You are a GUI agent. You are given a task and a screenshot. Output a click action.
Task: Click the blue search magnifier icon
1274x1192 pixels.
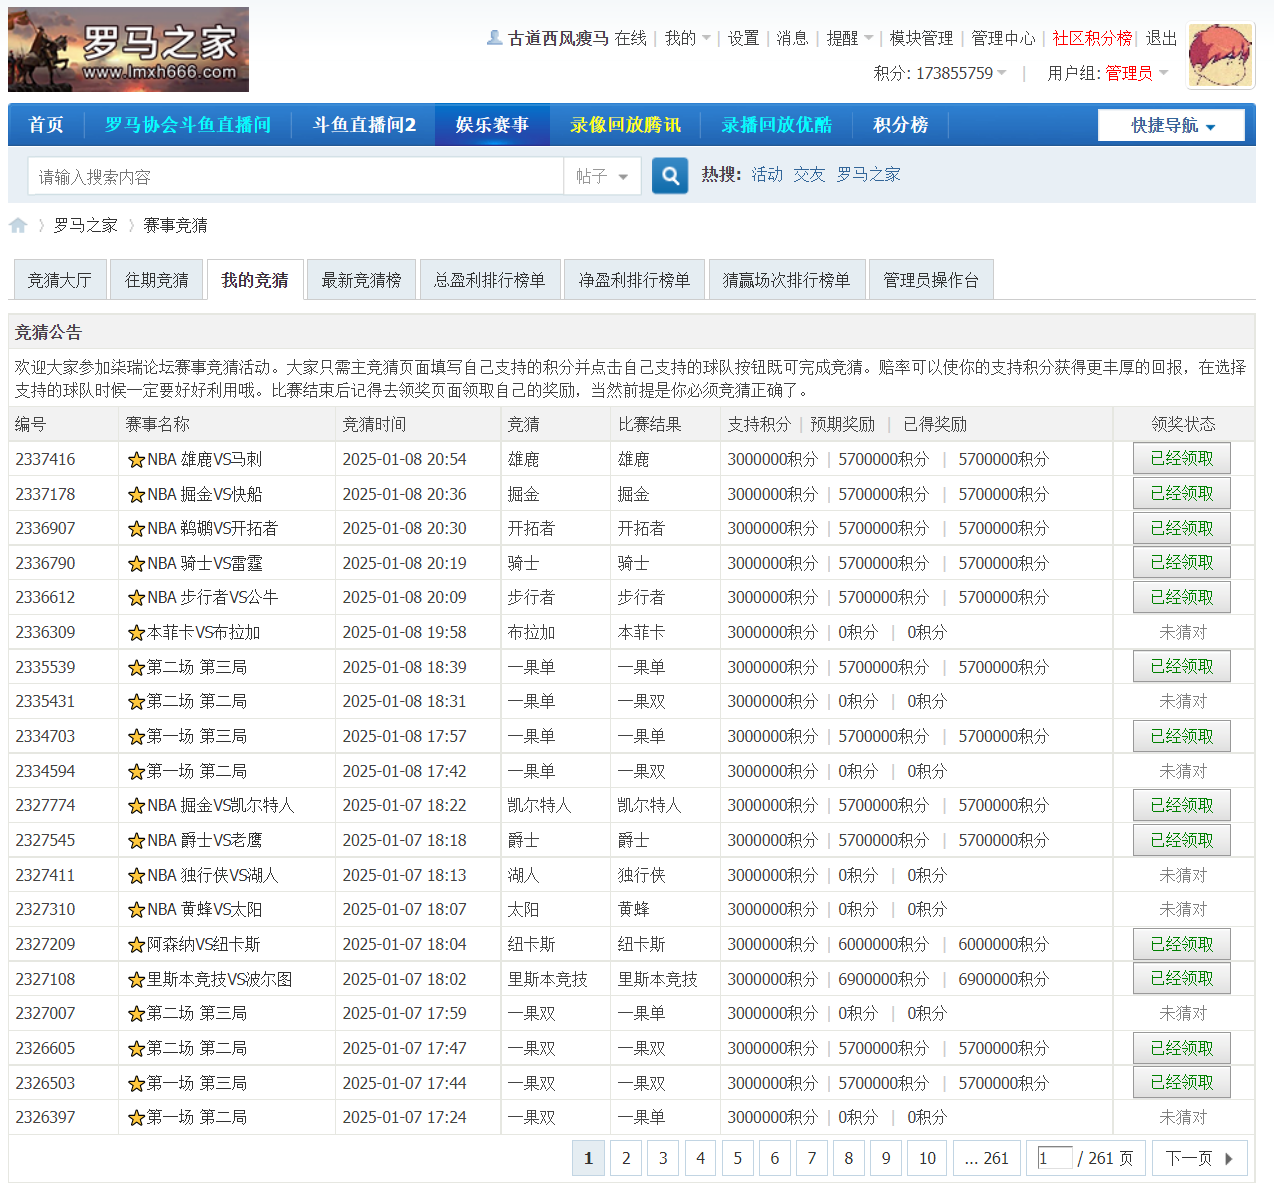click(669, 175)
